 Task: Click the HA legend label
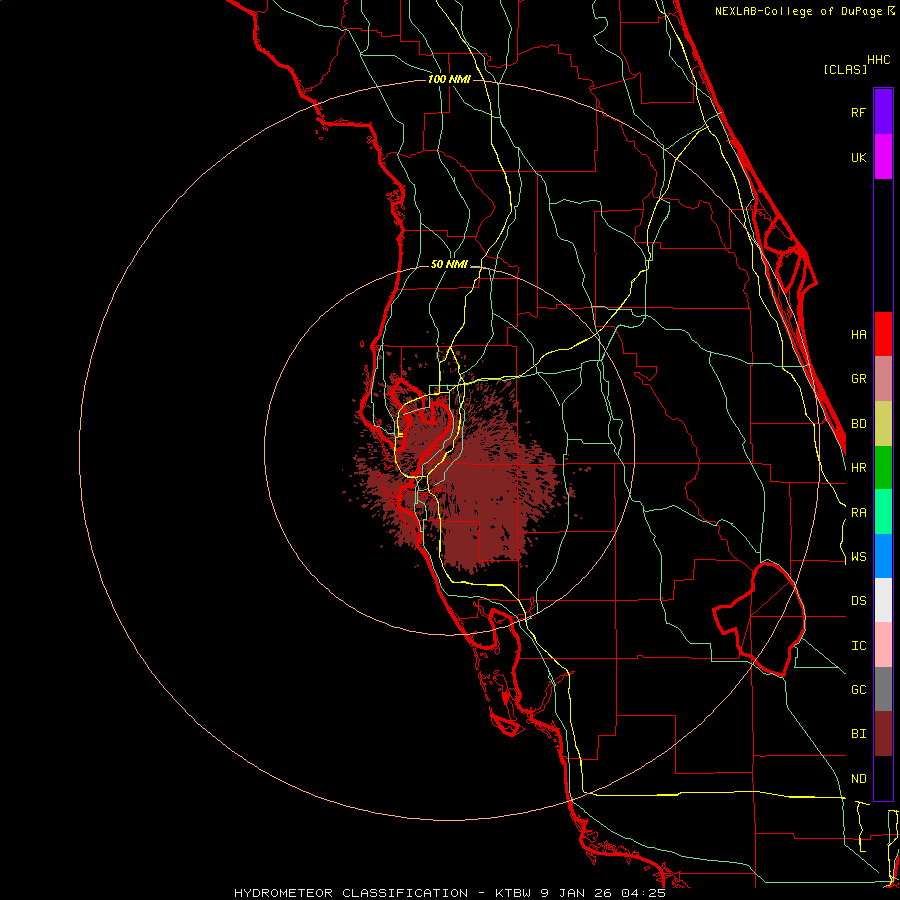pos(858,335)
